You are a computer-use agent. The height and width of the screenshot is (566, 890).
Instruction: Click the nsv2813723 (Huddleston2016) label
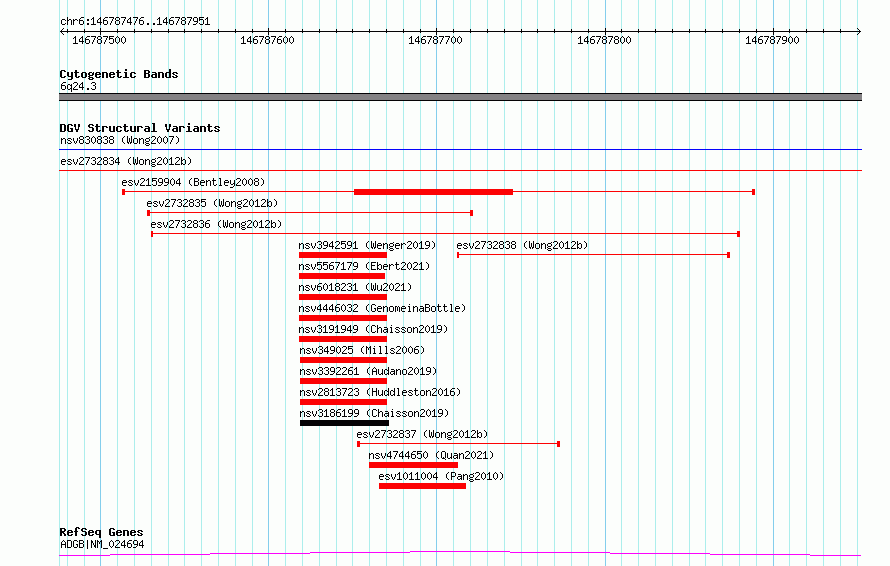(x=380, y=392)
